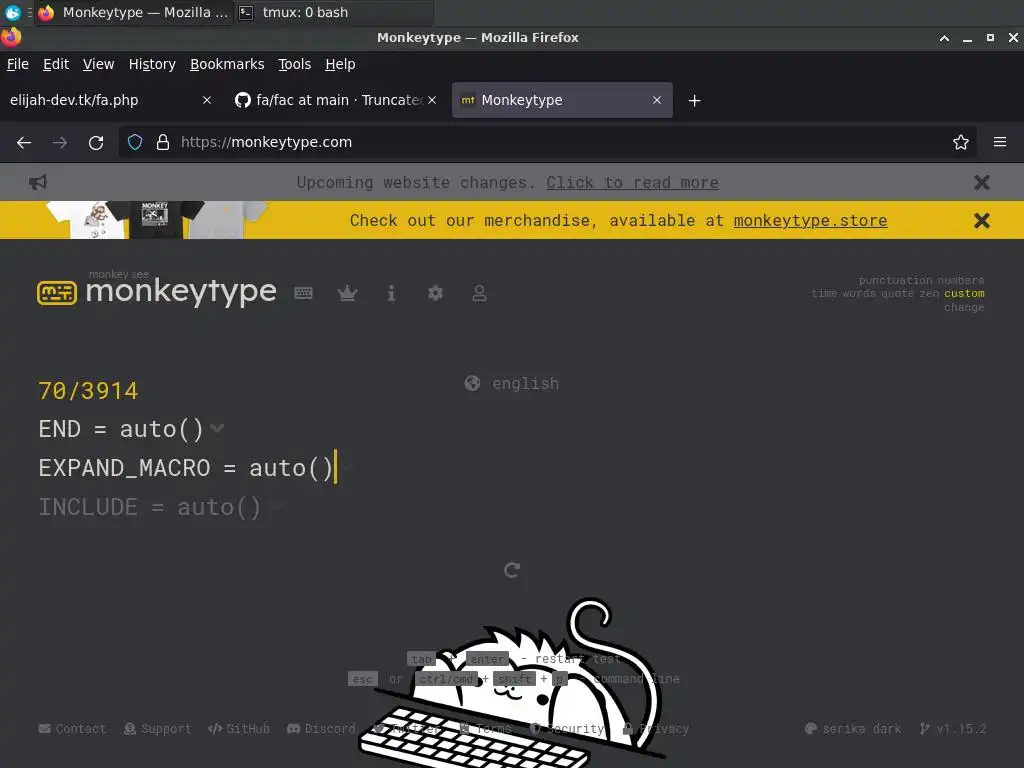Select the custom test mode

[x=965, y=294]
